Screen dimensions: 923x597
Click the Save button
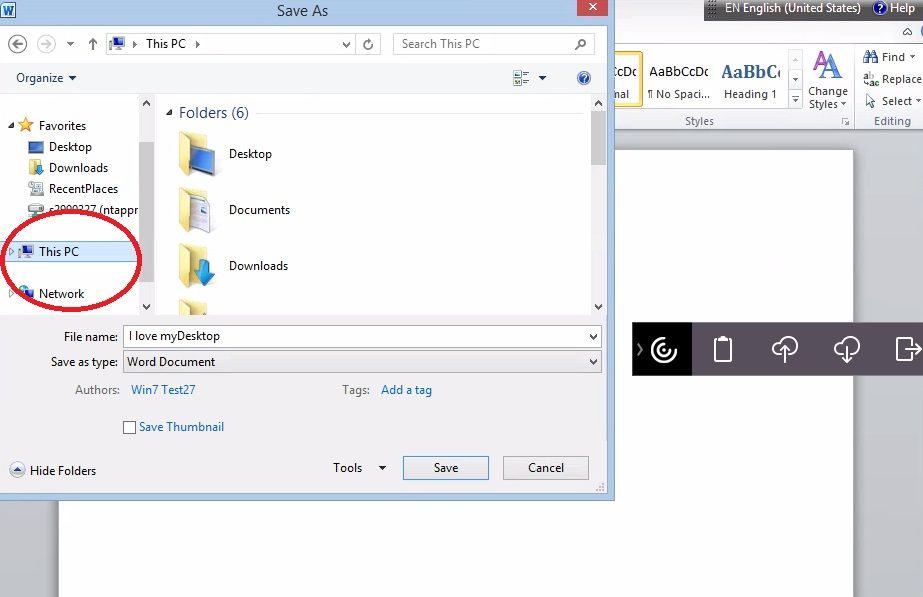pos(446,468)
